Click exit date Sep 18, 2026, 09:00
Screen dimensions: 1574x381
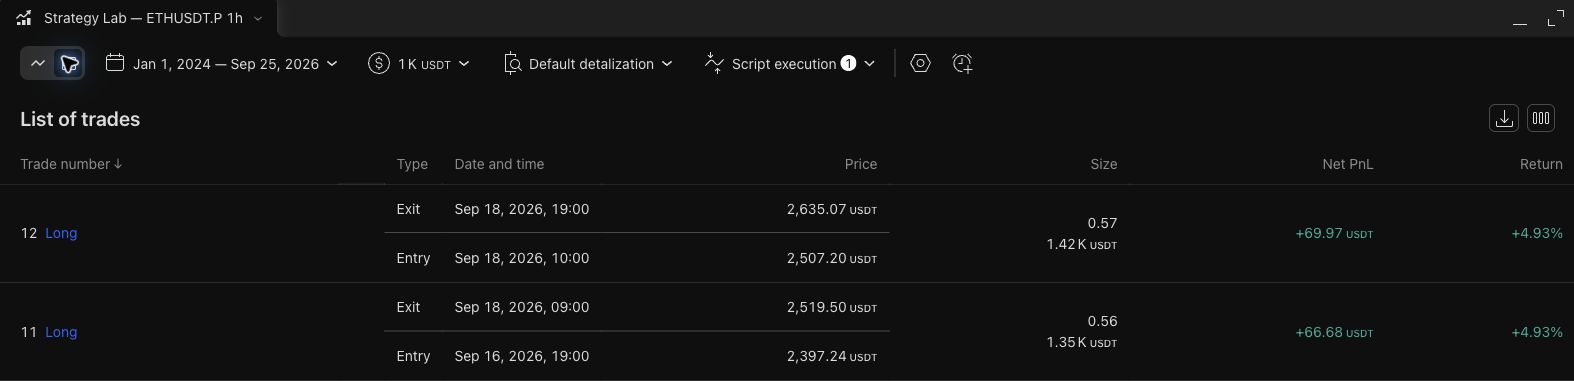coord(522,307)
